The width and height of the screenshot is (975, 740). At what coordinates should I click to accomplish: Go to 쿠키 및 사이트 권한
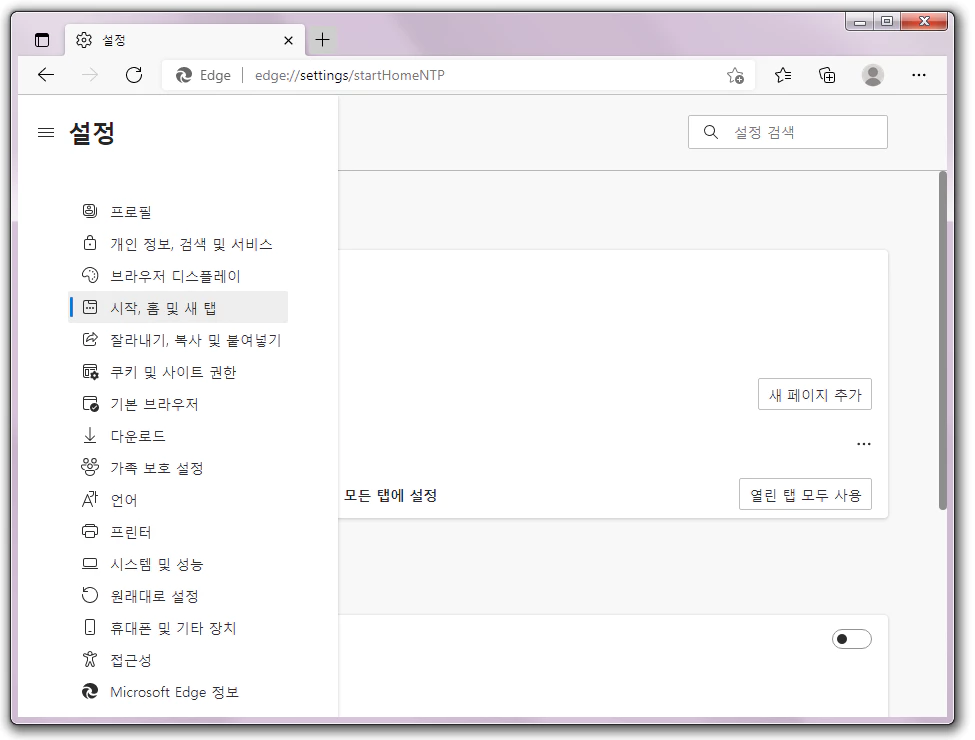tap(178, 372)
